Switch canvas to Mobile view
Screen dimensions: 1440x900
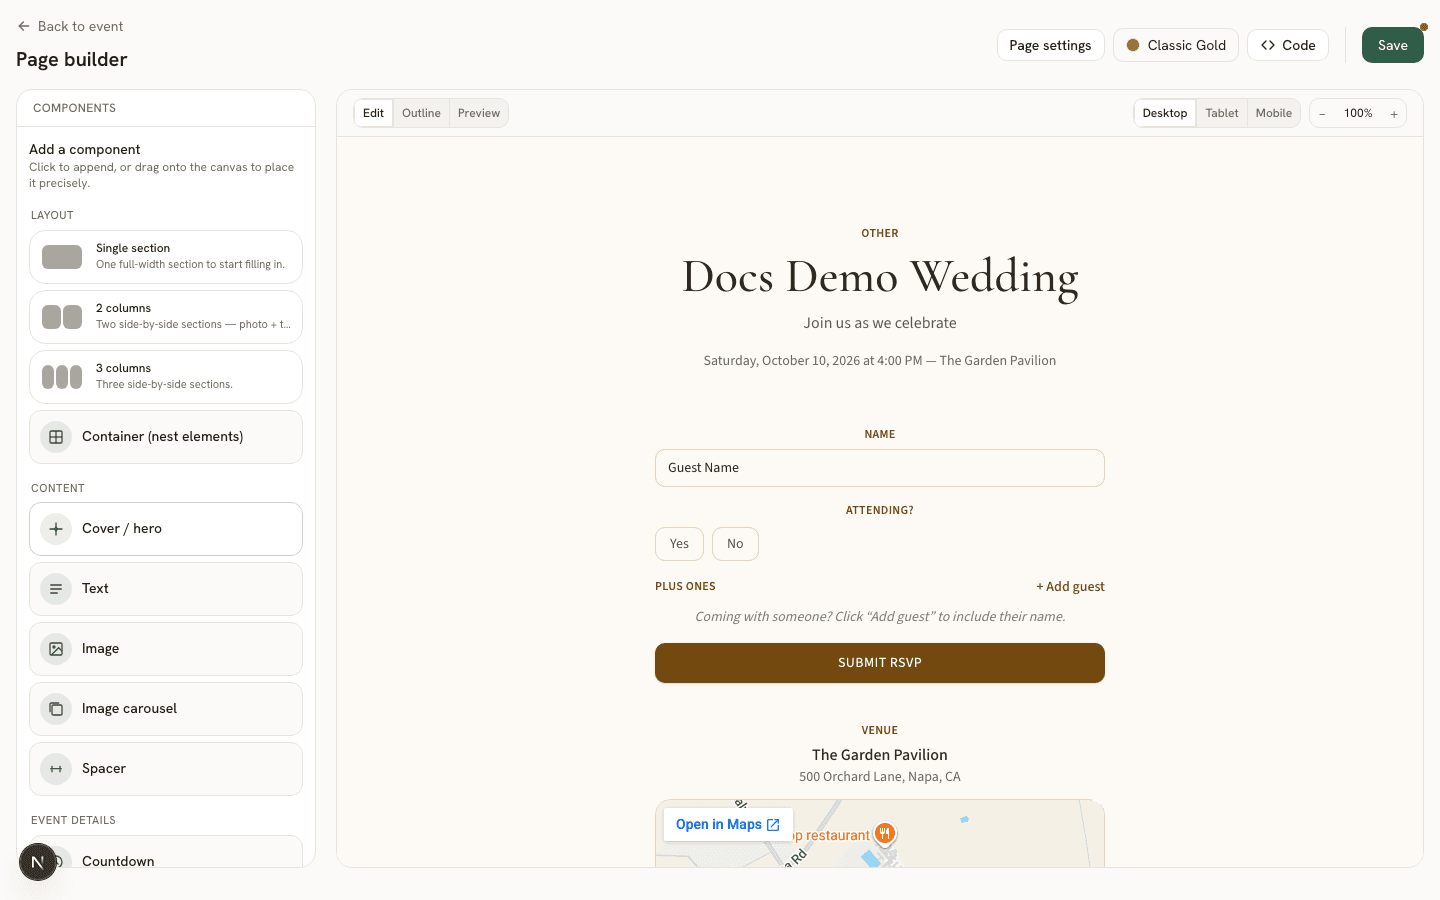point(1273,113)
